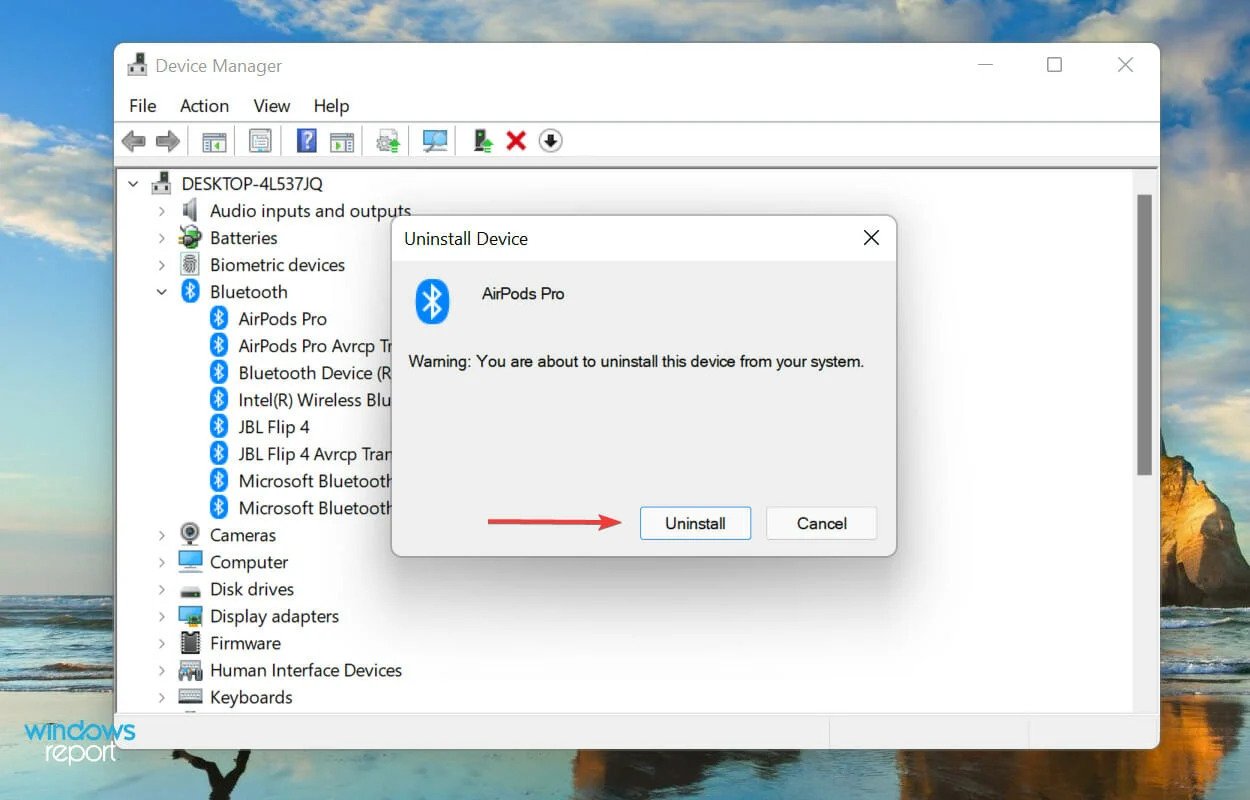Confirm with the Uninstall button

695,523
